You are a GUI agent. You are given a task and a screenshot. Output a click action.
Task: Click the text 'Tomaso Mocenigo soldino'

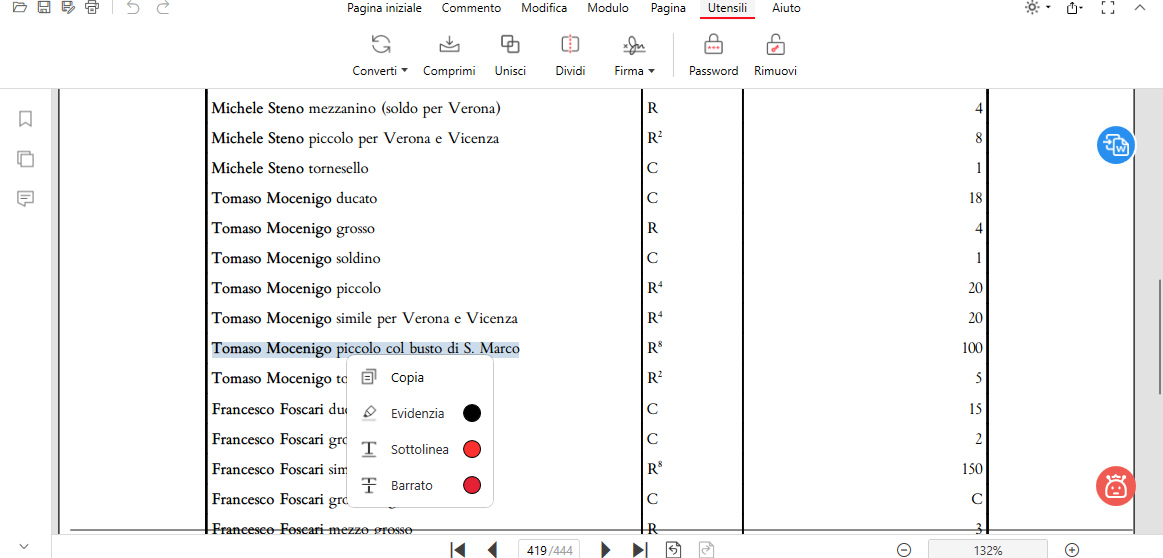point(297,258)
